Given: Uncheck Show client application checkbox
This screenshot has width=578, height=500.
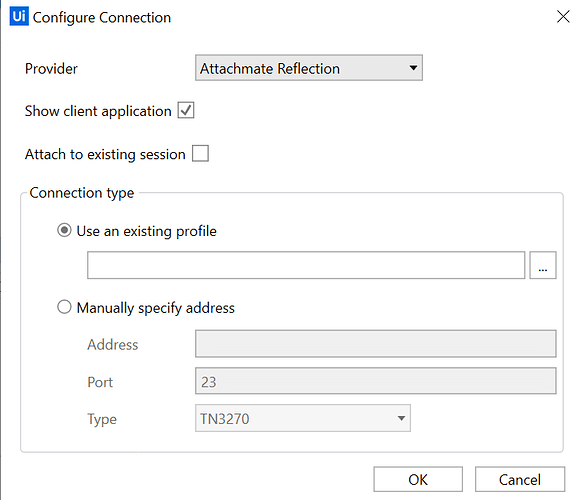Looking at the screenshot, I should (x=186, y=110).
